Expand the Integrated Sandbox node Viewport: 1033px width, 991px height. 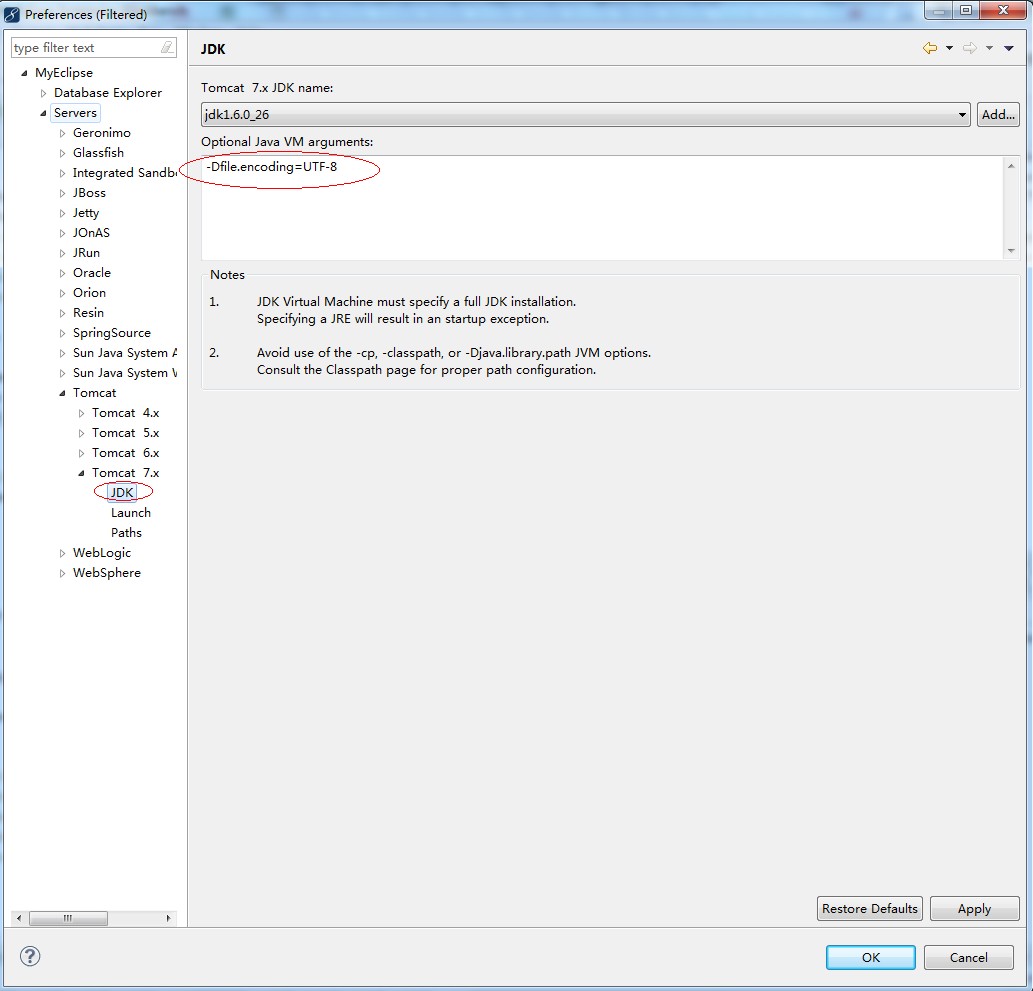coord(63,173)
